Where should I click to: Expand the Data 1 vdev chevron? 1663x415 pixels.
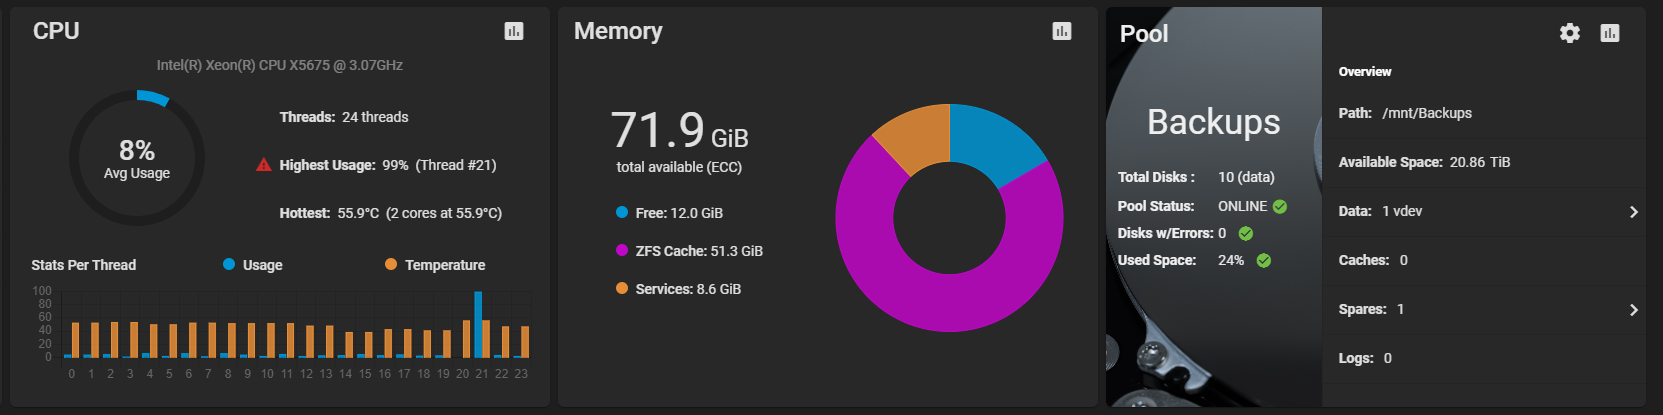(1634, 212)
